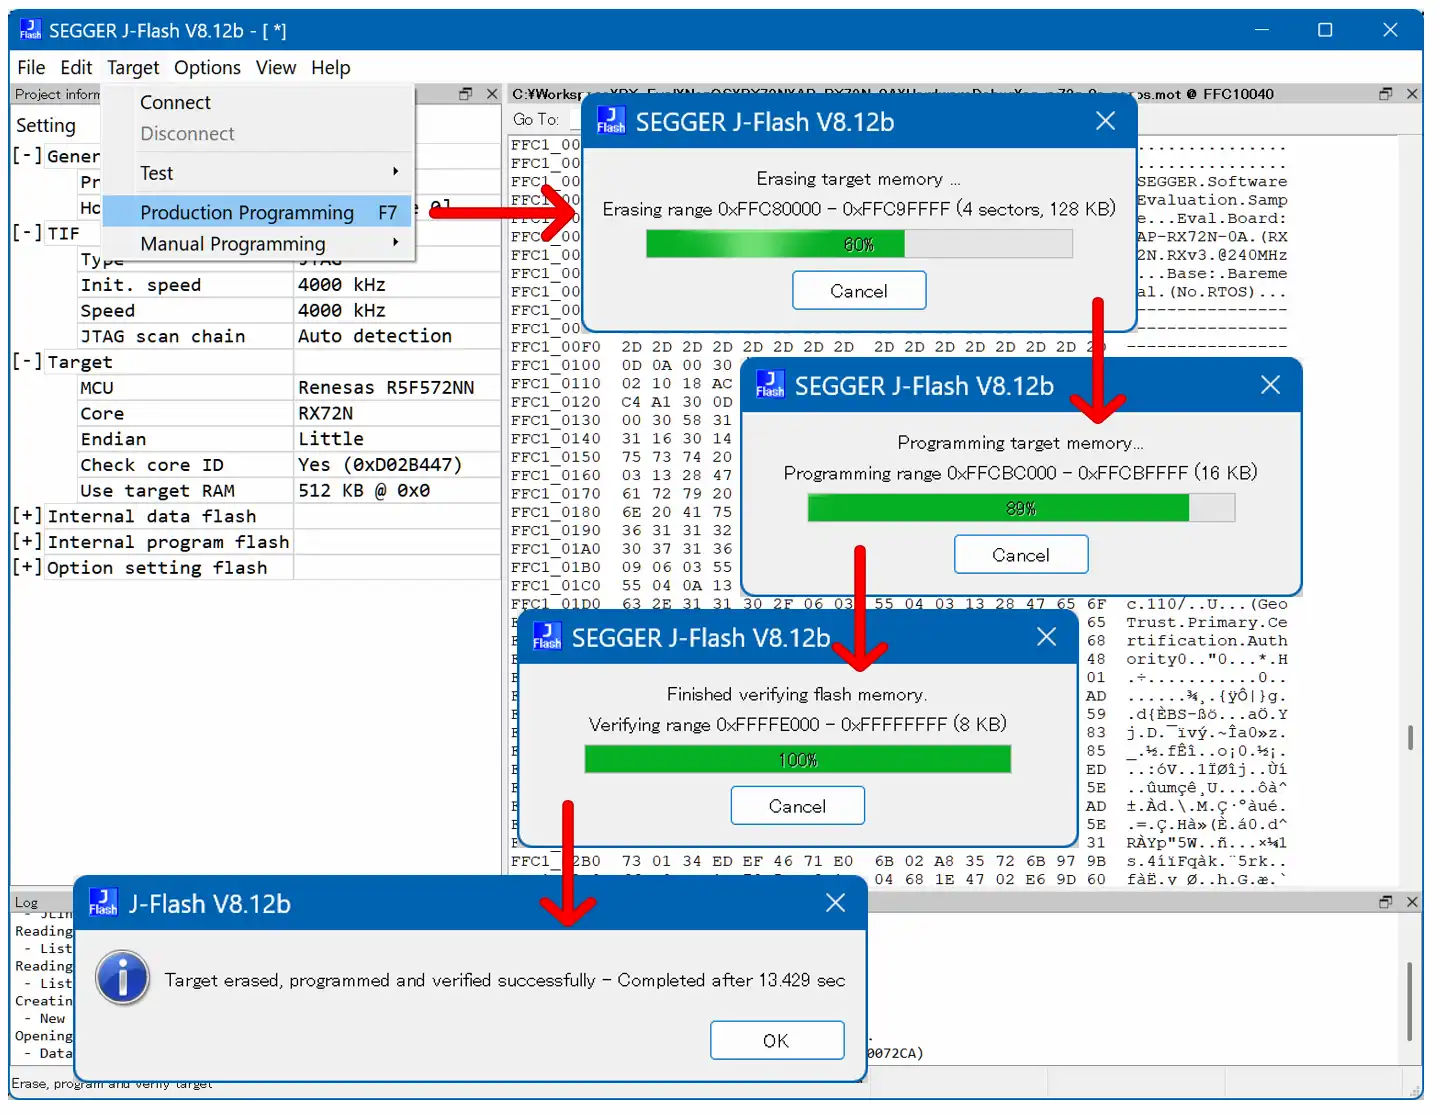Image resolution: width=1441 pixels, height=1116 pixels.
Task: Click the blue information icon in completion dialog
Action: (123, 978)
